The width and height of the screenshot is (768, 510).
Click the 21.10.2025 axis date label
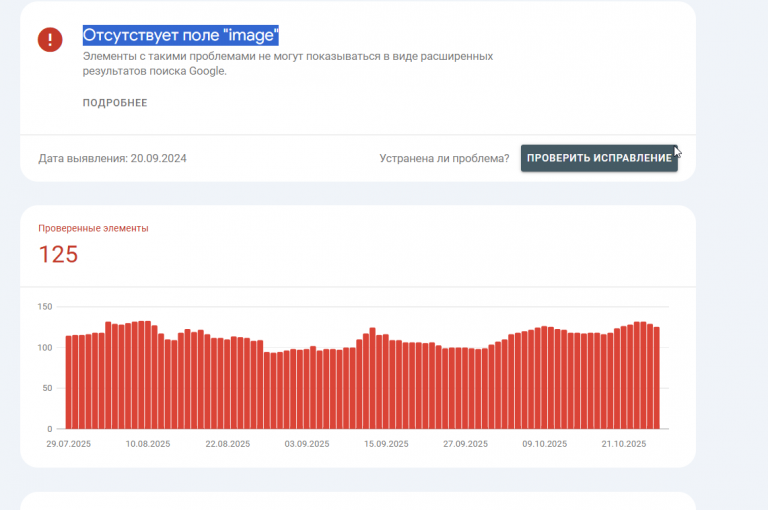click(624, 444)
